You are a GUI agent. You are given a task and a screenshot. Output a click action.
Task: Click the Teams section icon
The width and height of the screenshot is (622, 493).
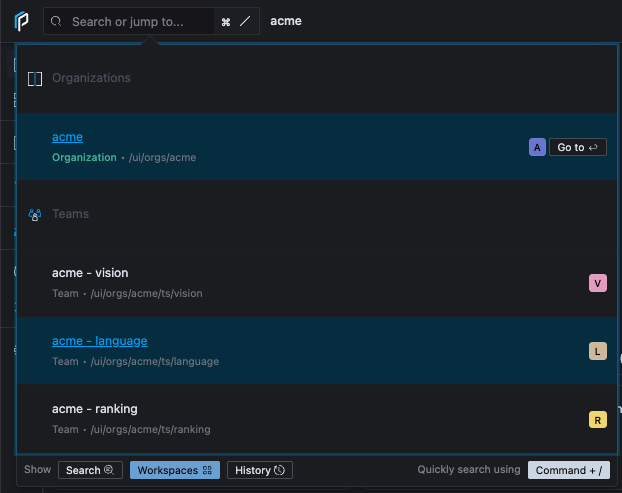35,215
